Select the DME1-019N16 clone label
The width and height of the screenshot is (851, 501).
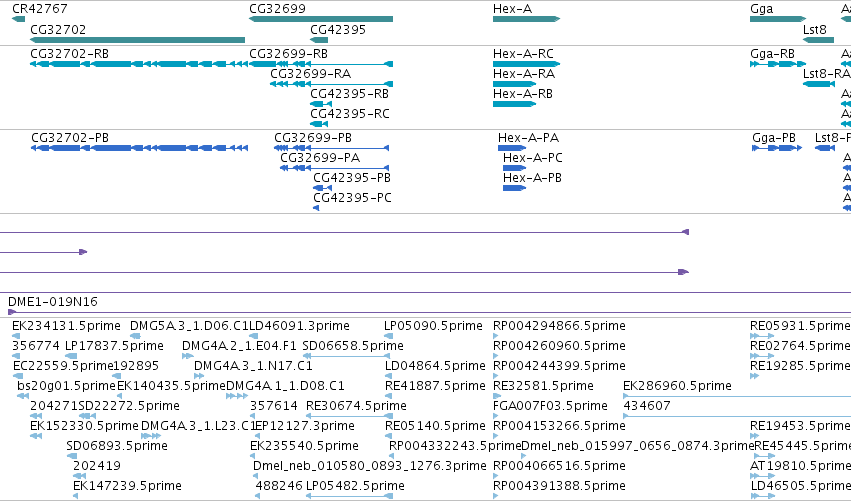[x=53, y=302]
